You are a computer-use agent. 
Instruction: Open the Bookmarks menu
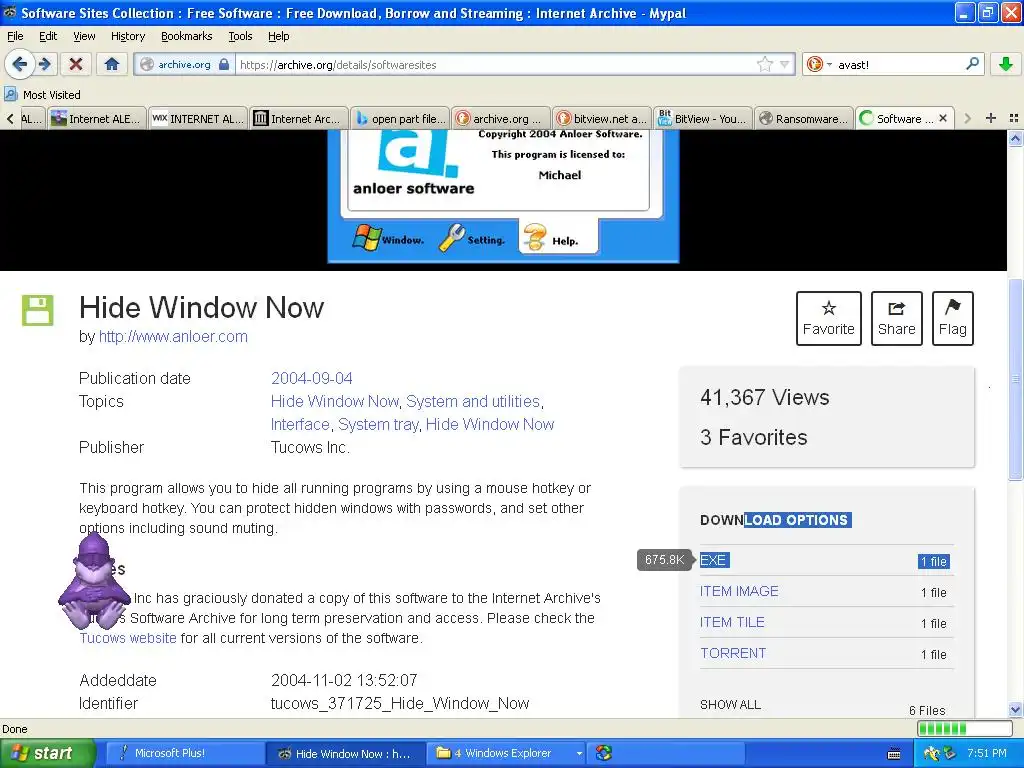[186, 36]
